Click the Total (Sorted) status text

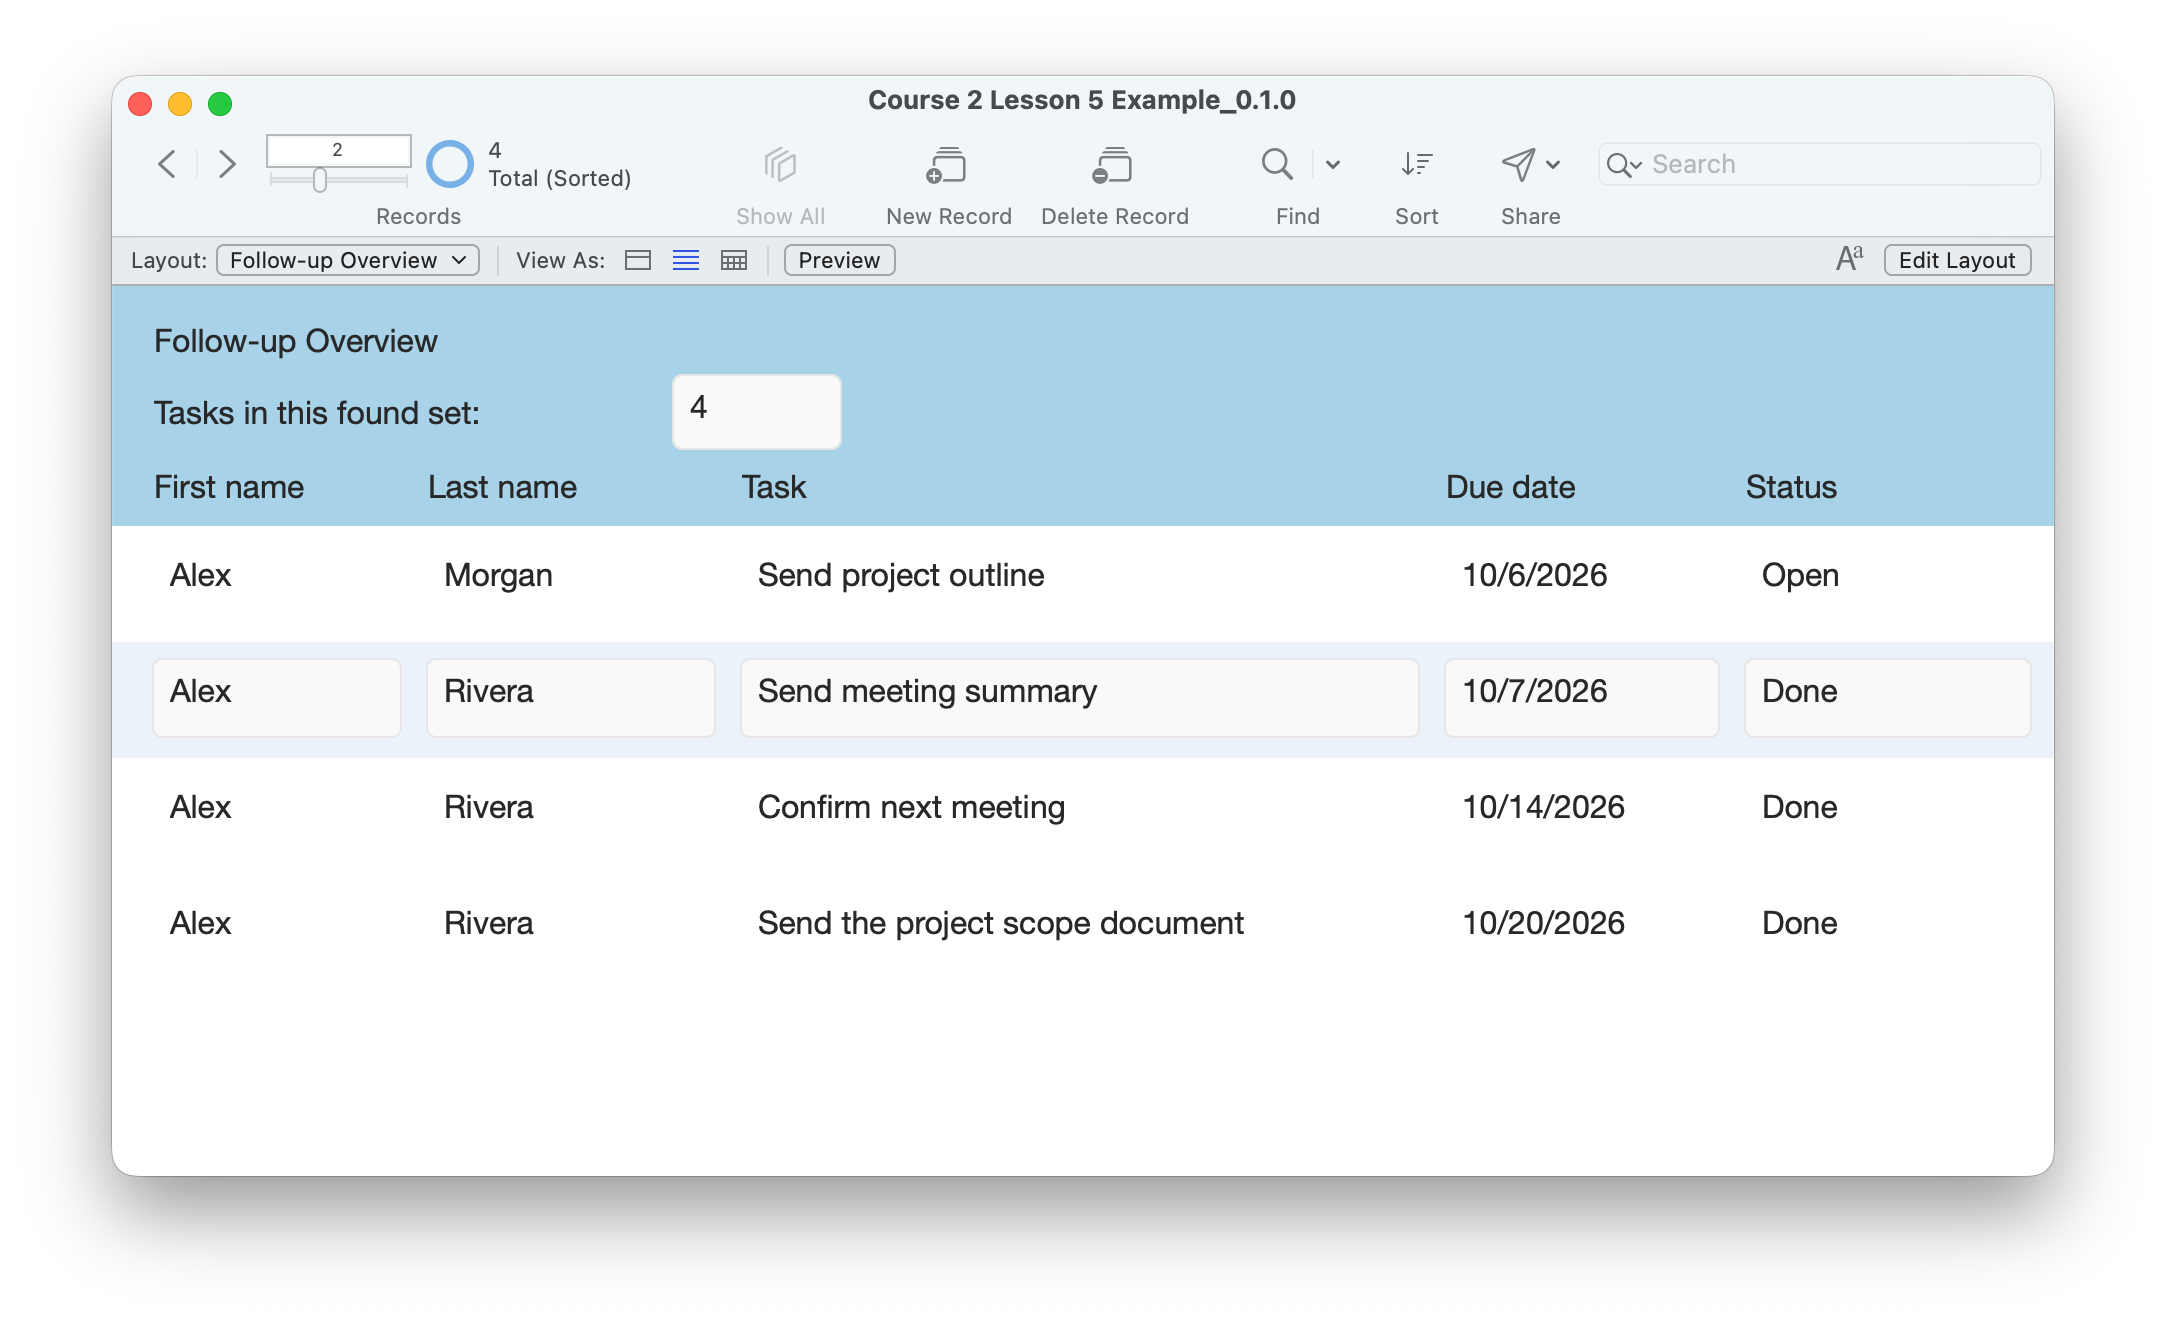pos(559,178)
